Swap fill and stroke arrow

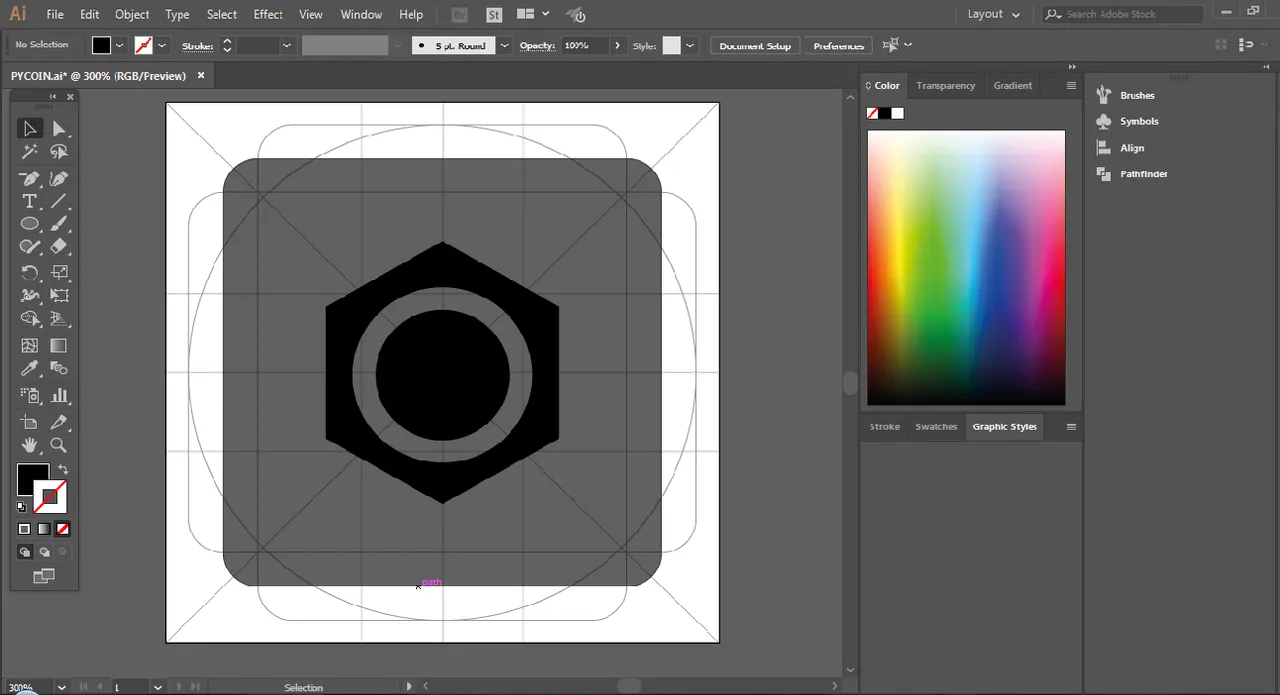63,470
